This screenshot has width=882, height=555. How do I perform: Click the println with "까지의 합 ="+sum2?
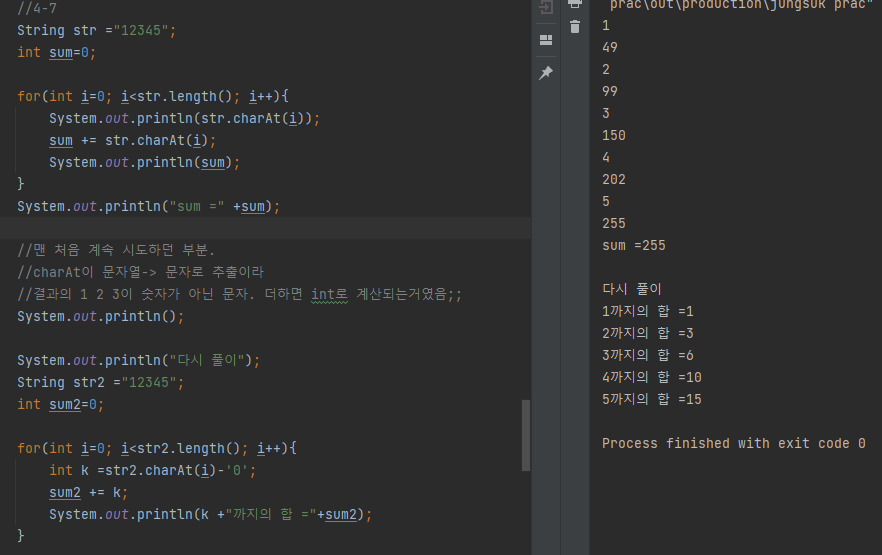click(x=210, y=515)
